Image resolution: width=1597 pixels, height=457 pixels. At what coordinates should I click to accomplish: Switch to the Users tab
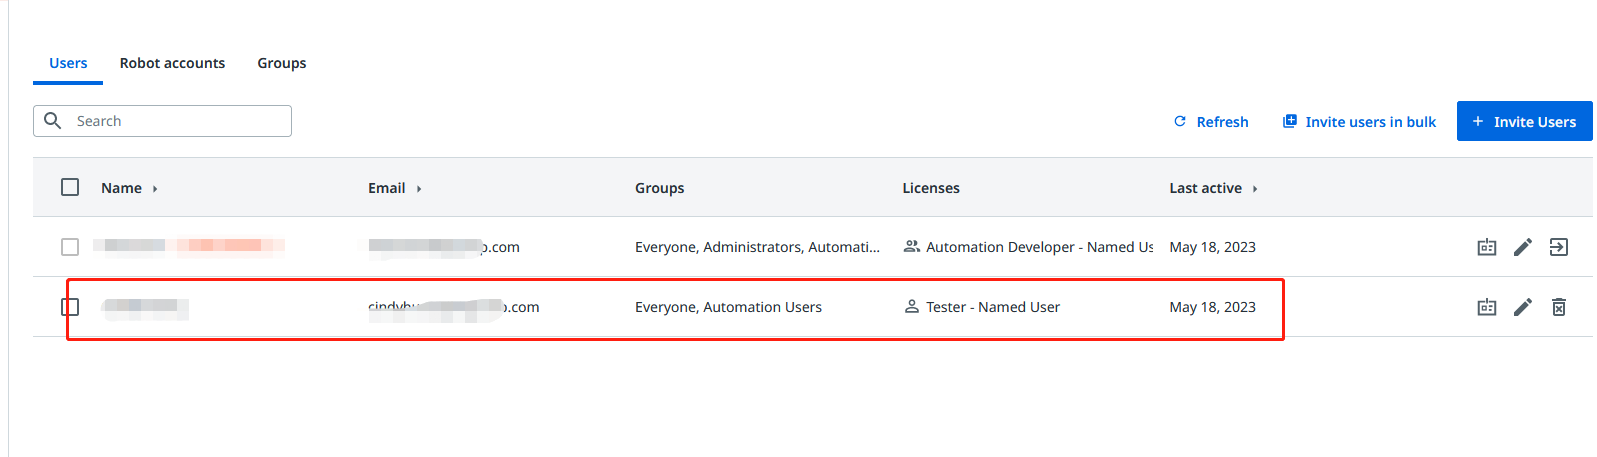coord(68,63)
